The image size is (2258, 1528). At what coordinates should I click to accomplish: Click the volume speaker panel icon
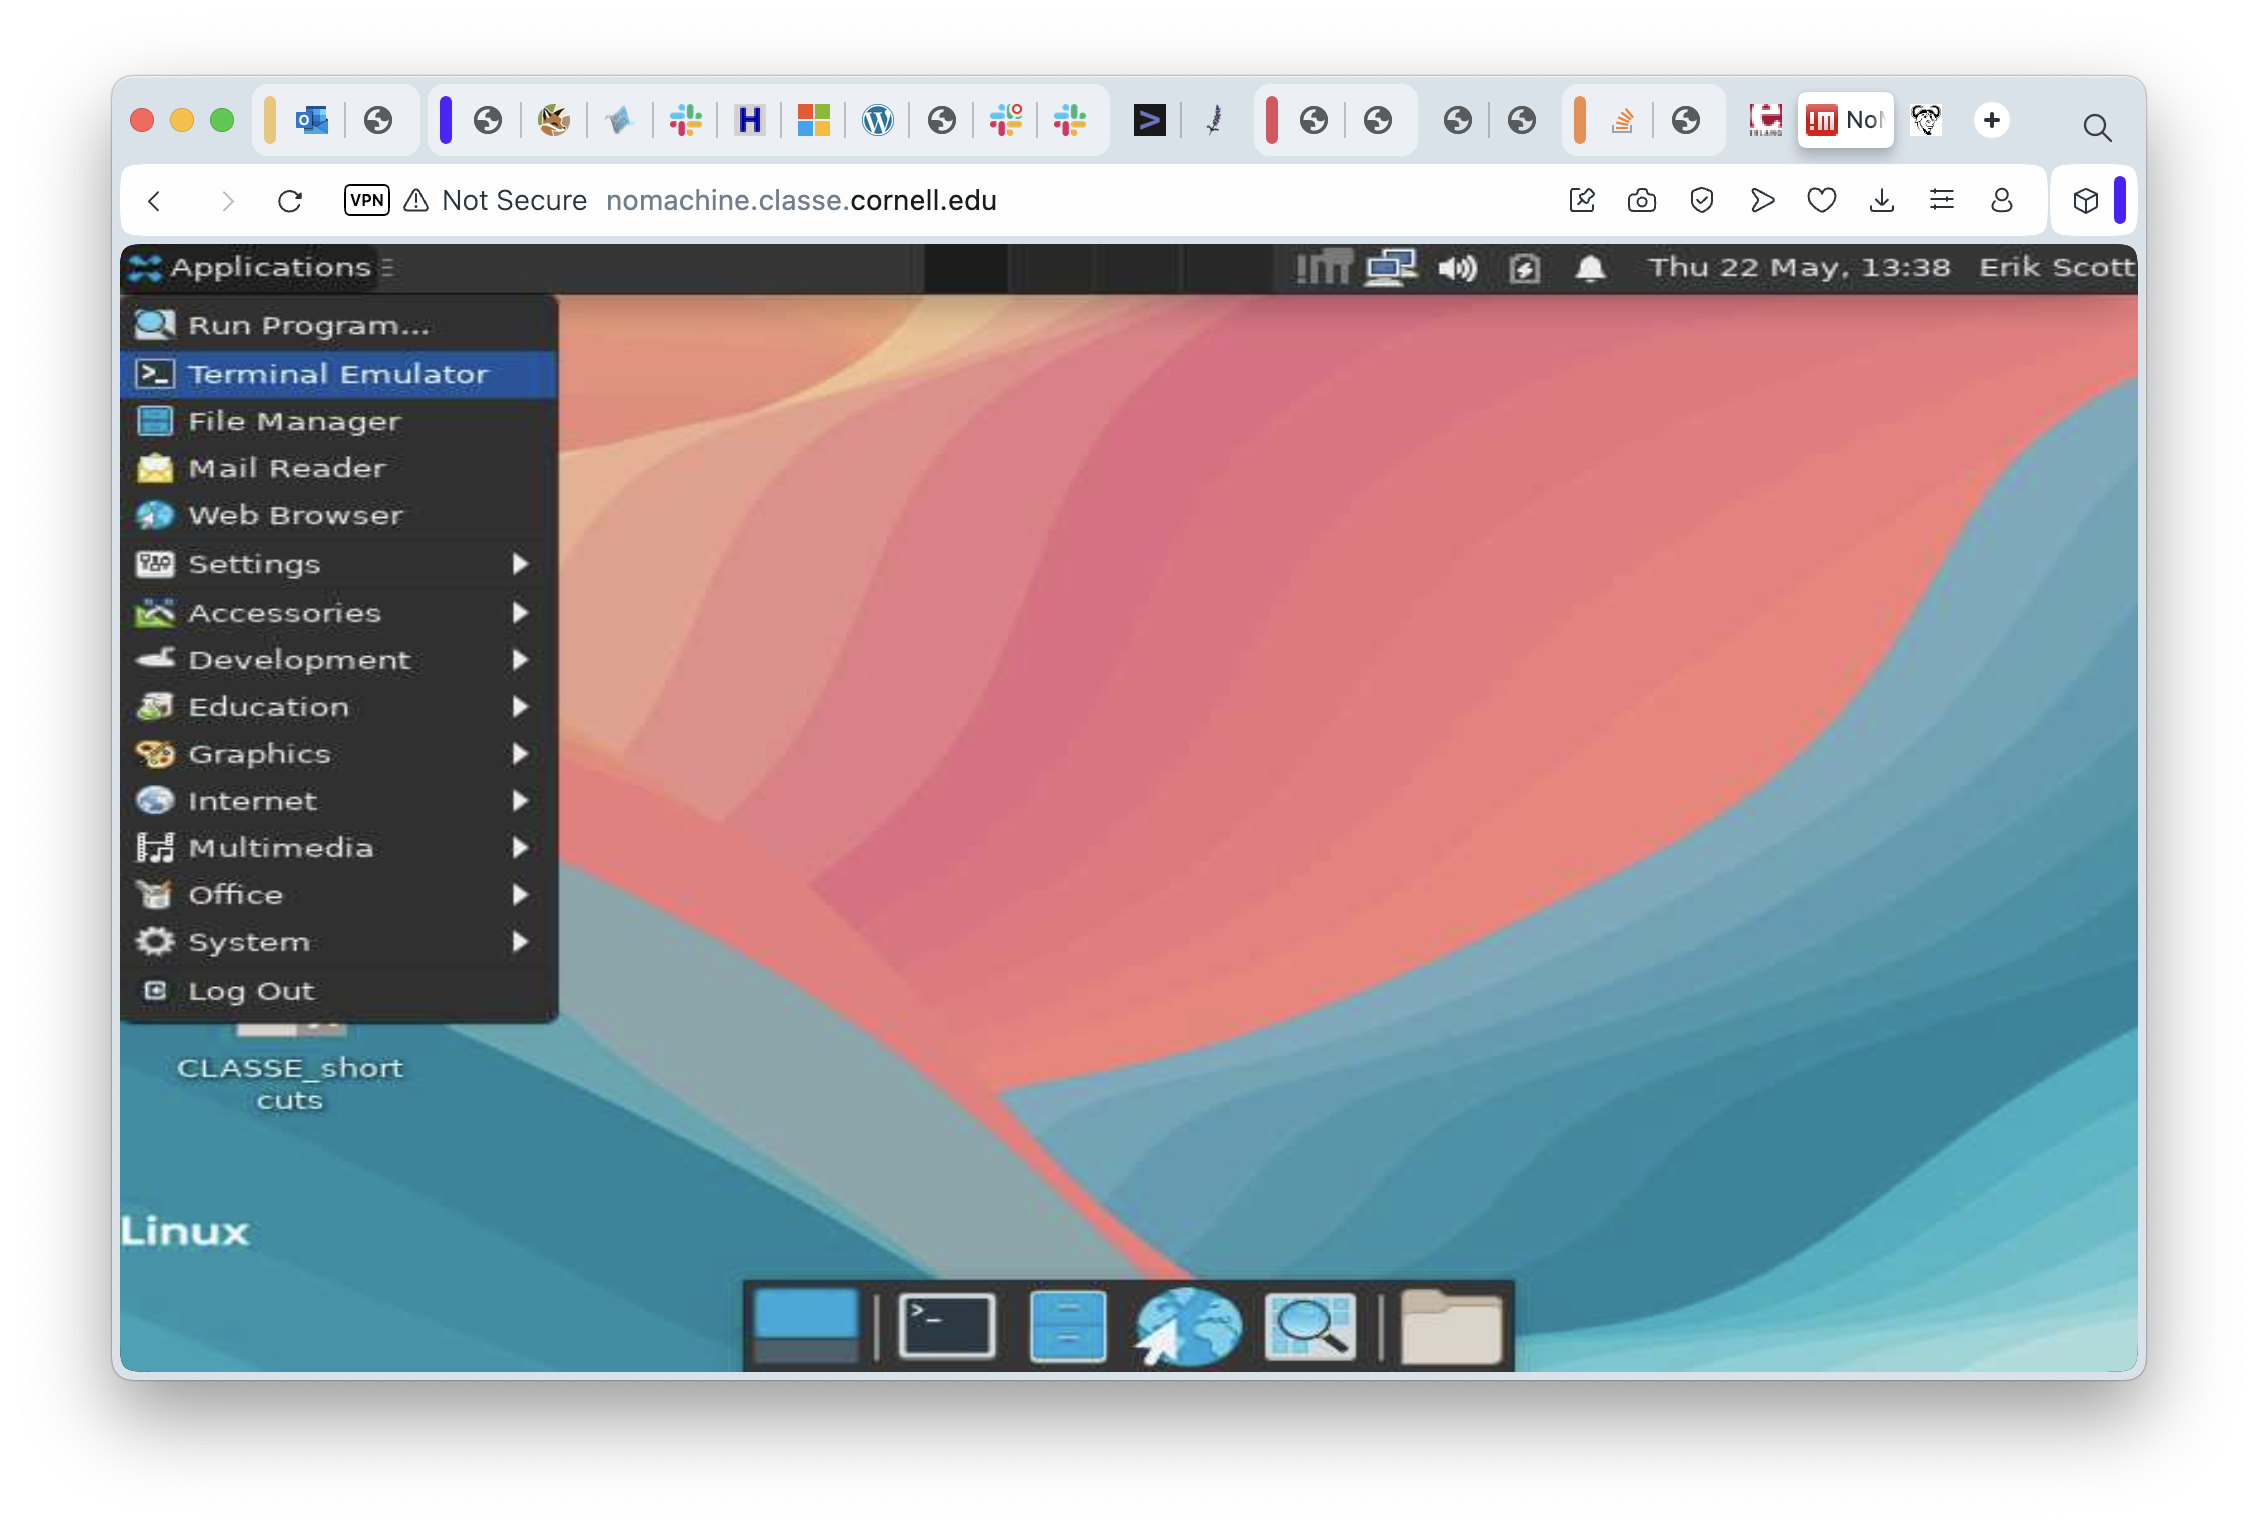(1457, 268)
